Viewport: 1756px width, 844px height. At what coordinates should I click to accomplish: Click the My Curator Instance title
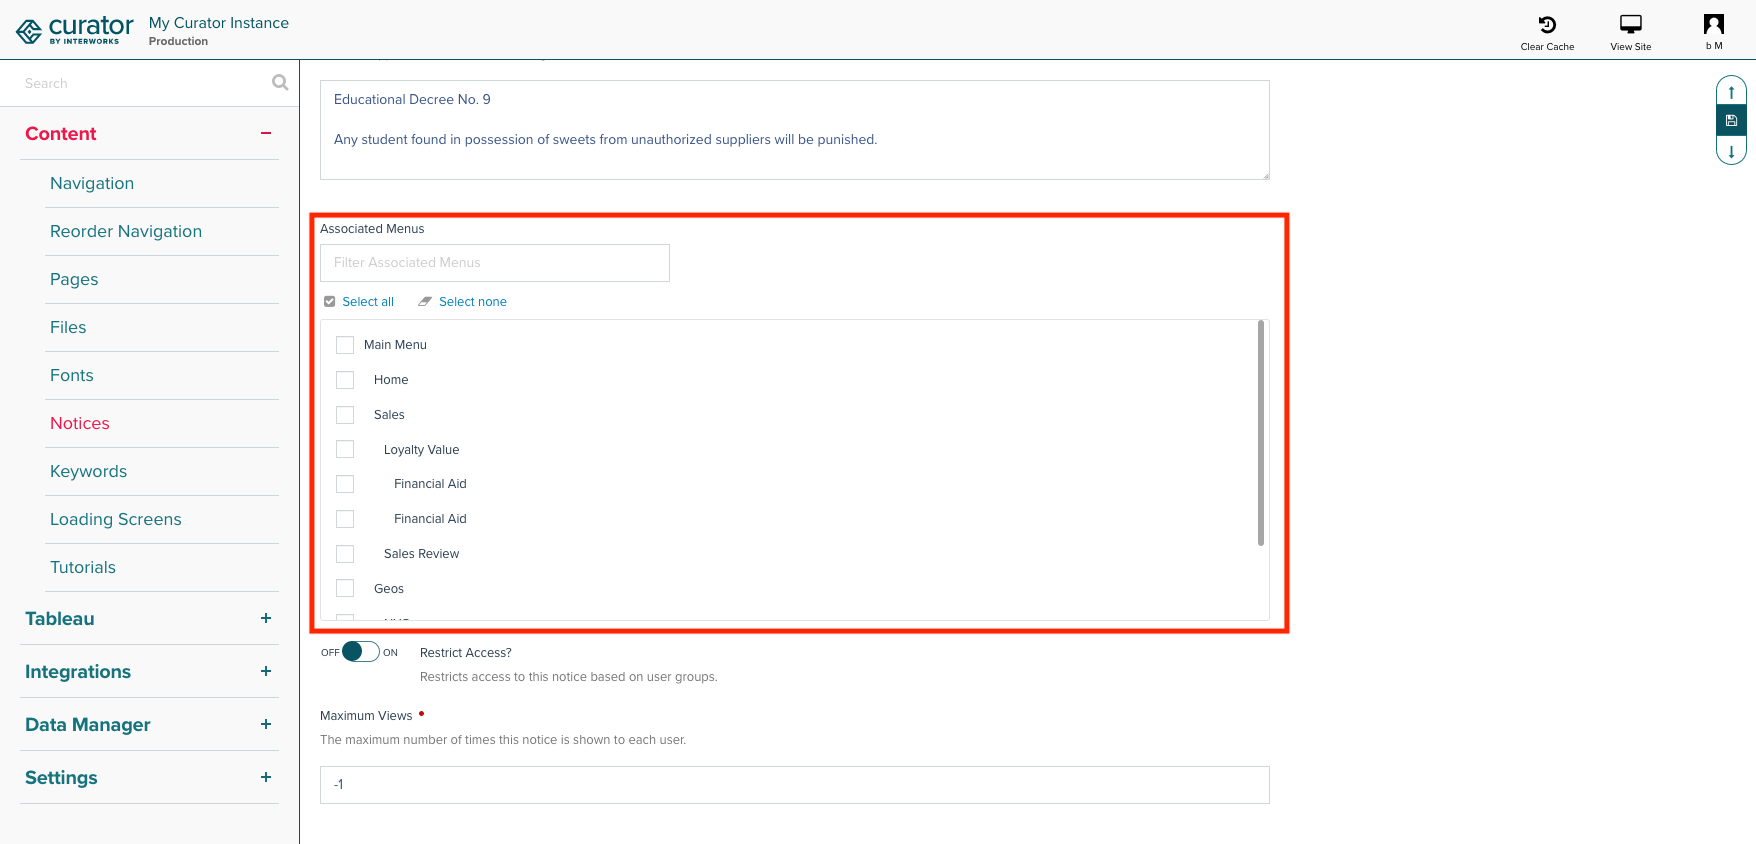coord(219,23)
